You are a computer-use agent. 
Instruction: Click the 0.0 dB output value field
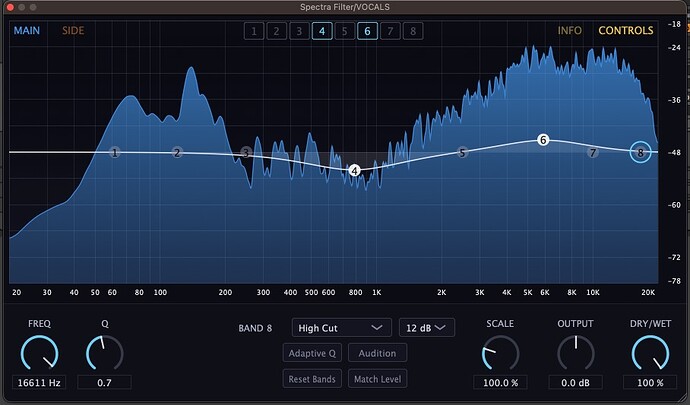(576, 383)
